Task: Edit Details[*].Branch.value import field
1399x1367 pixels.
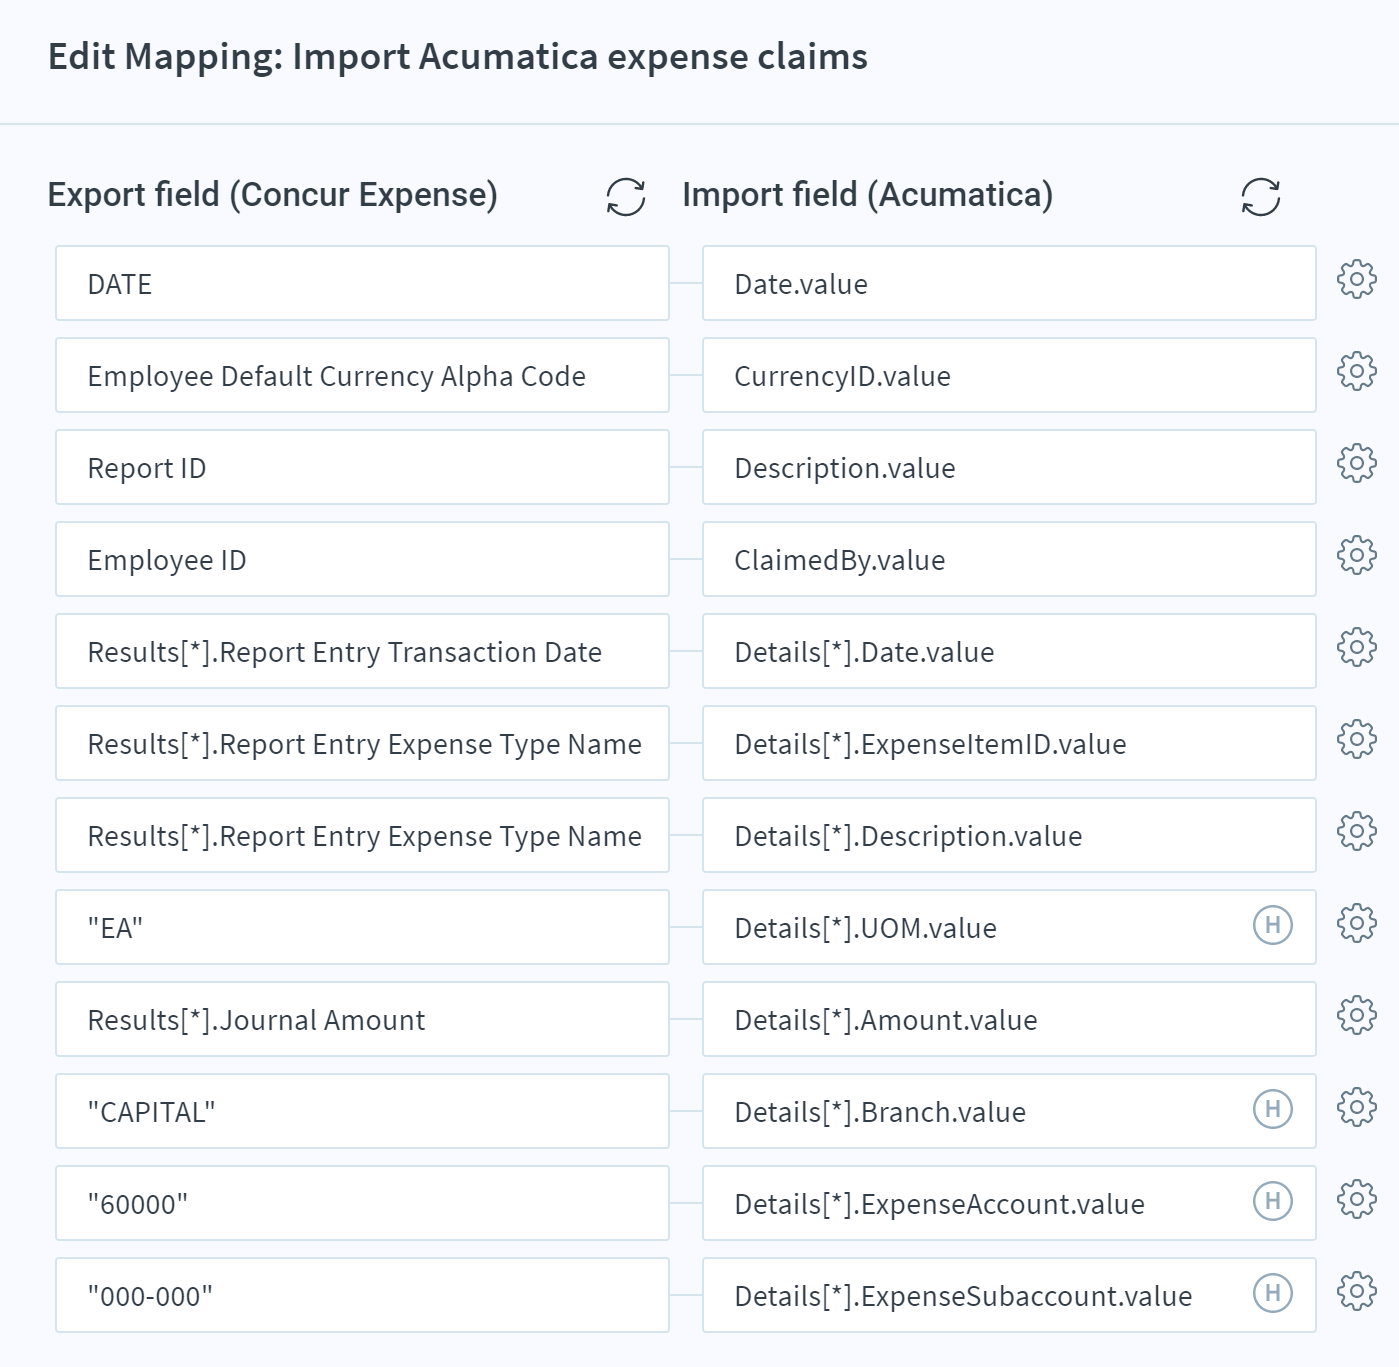Action: pyautogui.click(x=1009, y=1111)
